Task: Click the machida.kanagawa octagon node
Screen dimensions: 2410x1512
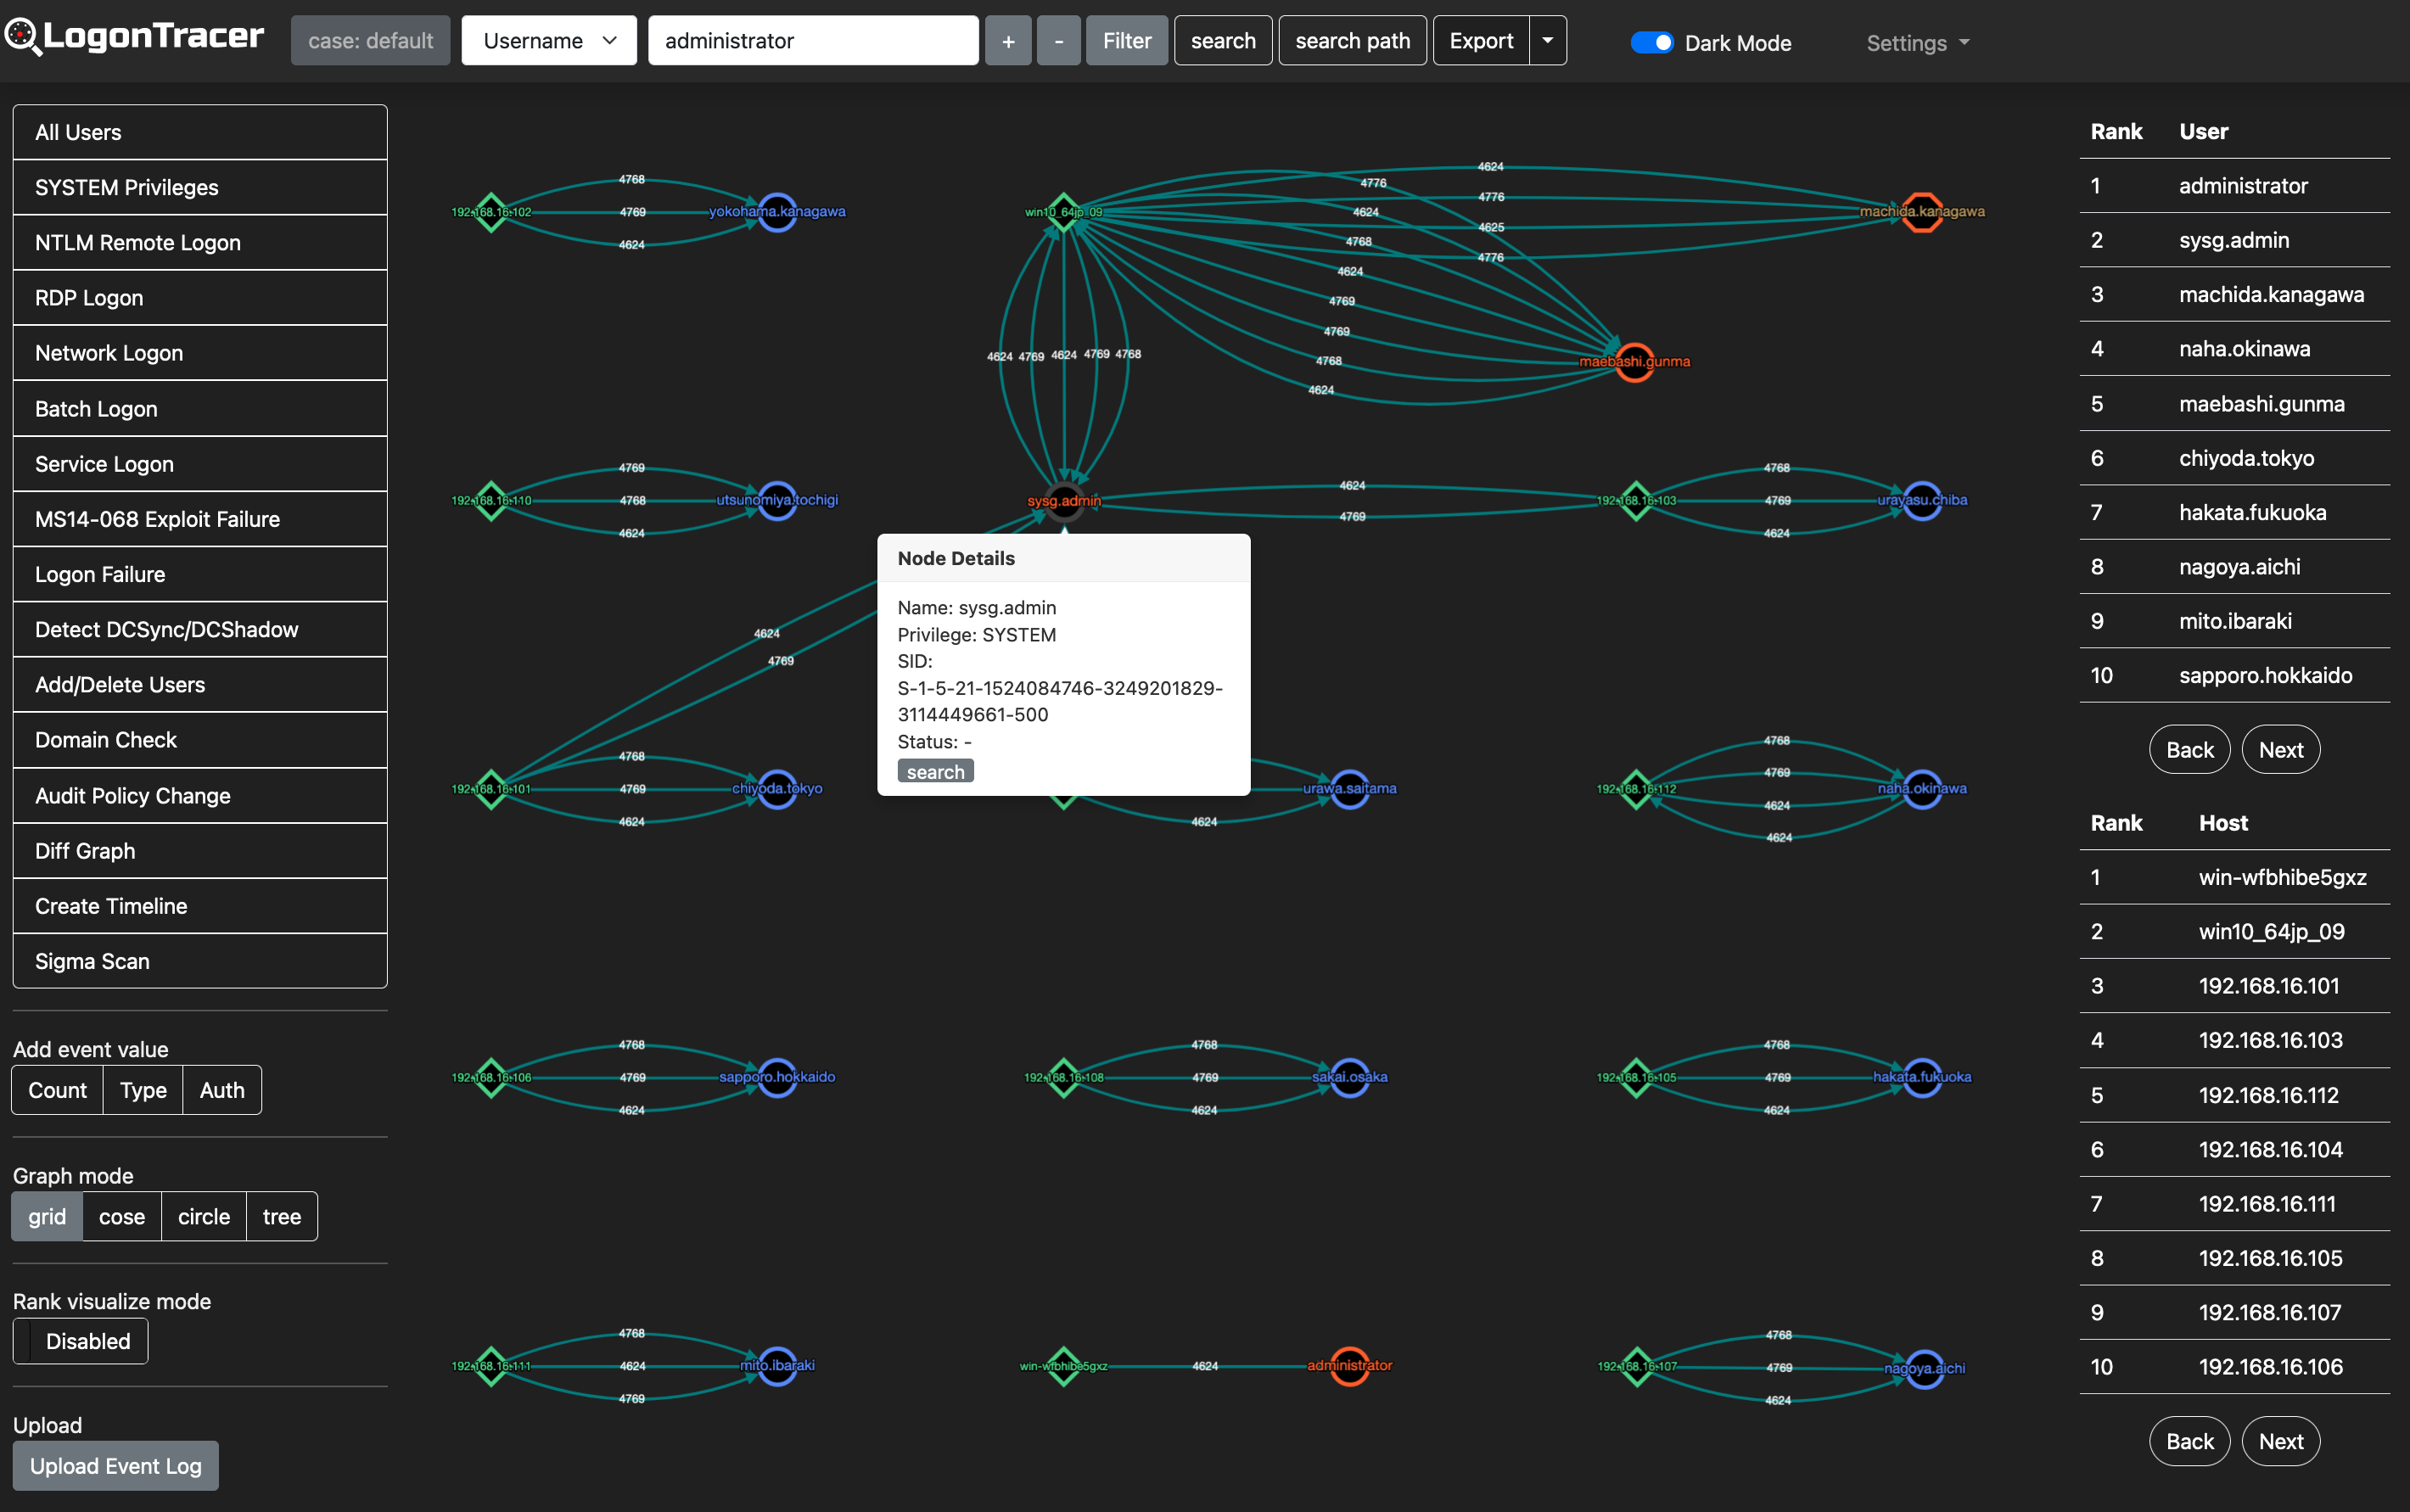Action: pyautogui.click(x=1921, y=212)
